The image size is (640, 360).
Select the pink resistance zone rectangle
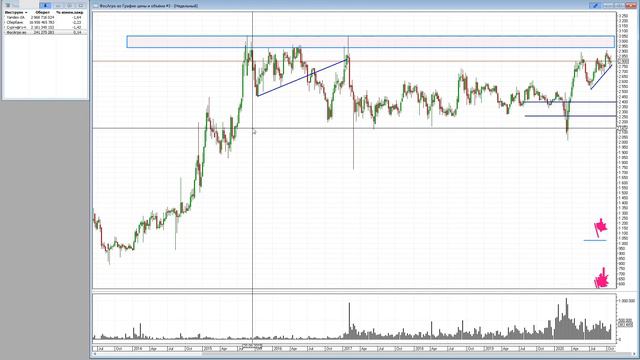click(371, 42)
